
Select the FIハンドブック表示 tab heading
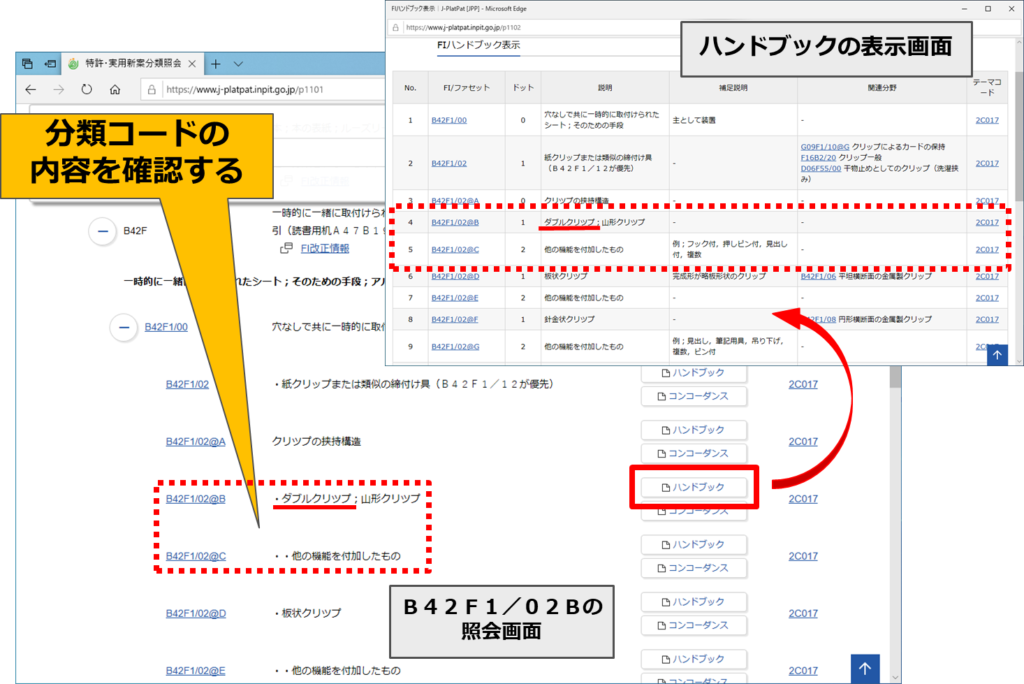(x=478, y=46)
